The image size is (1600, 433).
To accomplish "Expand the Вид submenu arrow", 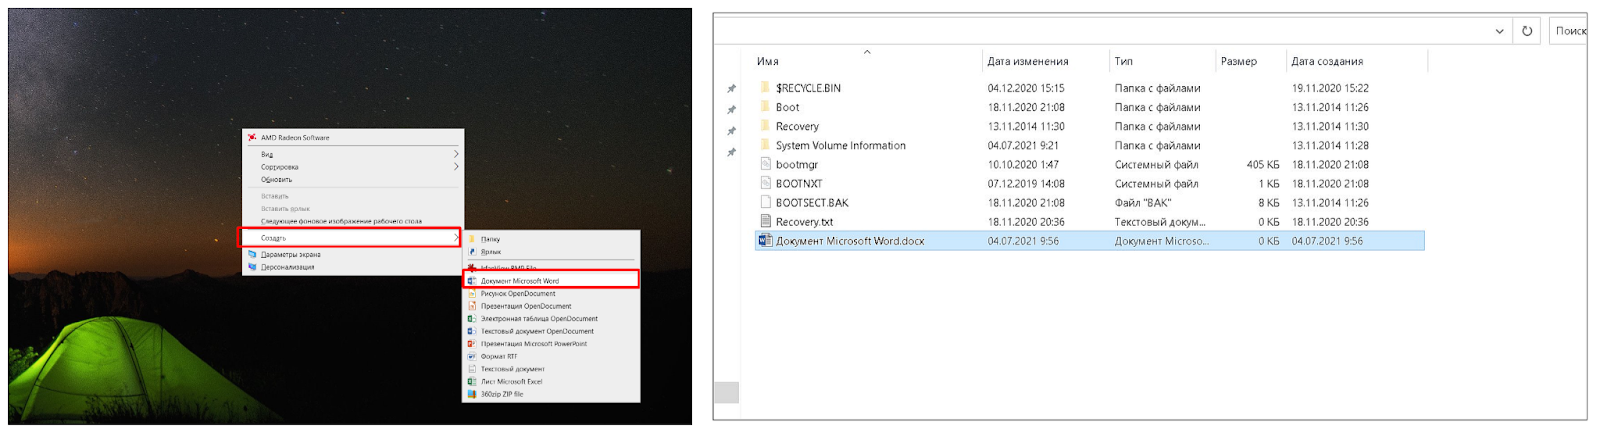I will click(456, 154).
